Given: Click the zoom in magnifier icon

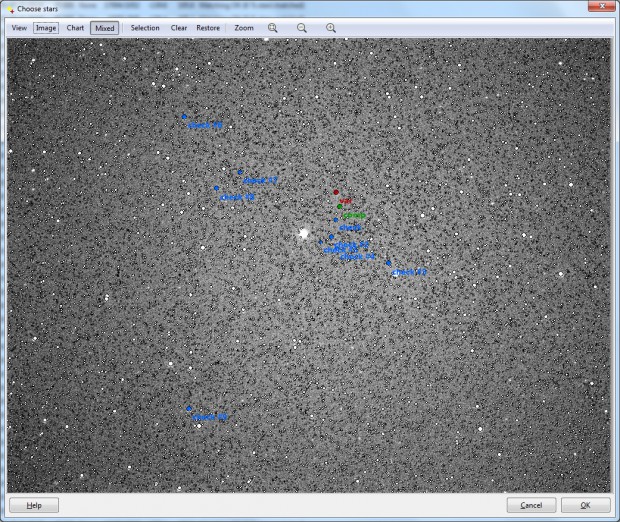Looking at the screenshot, I should [x=331, y=28].
